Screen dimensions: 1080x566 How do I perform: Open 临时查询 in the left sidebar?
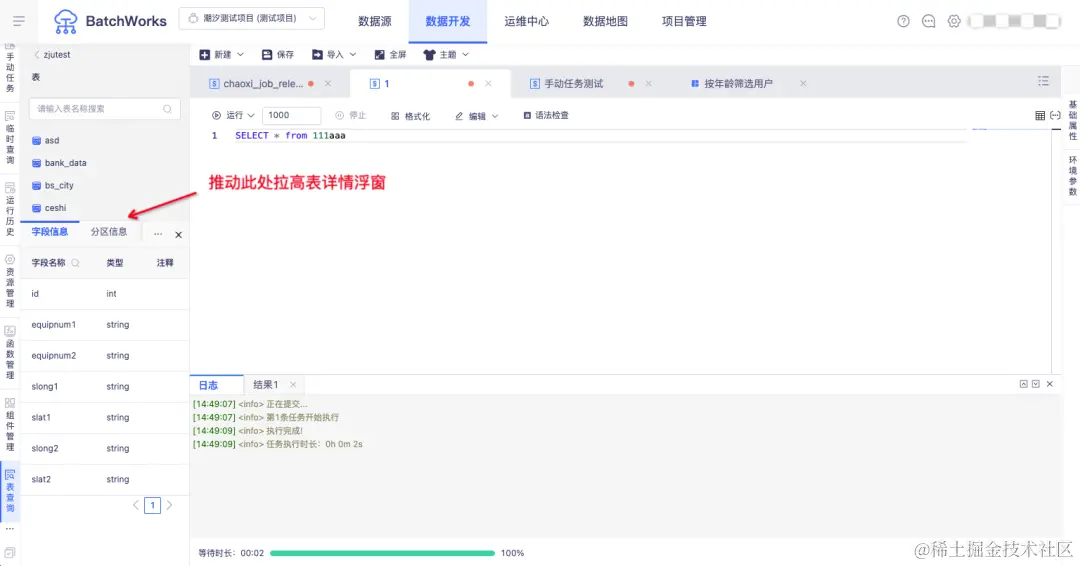pos(10,138)
